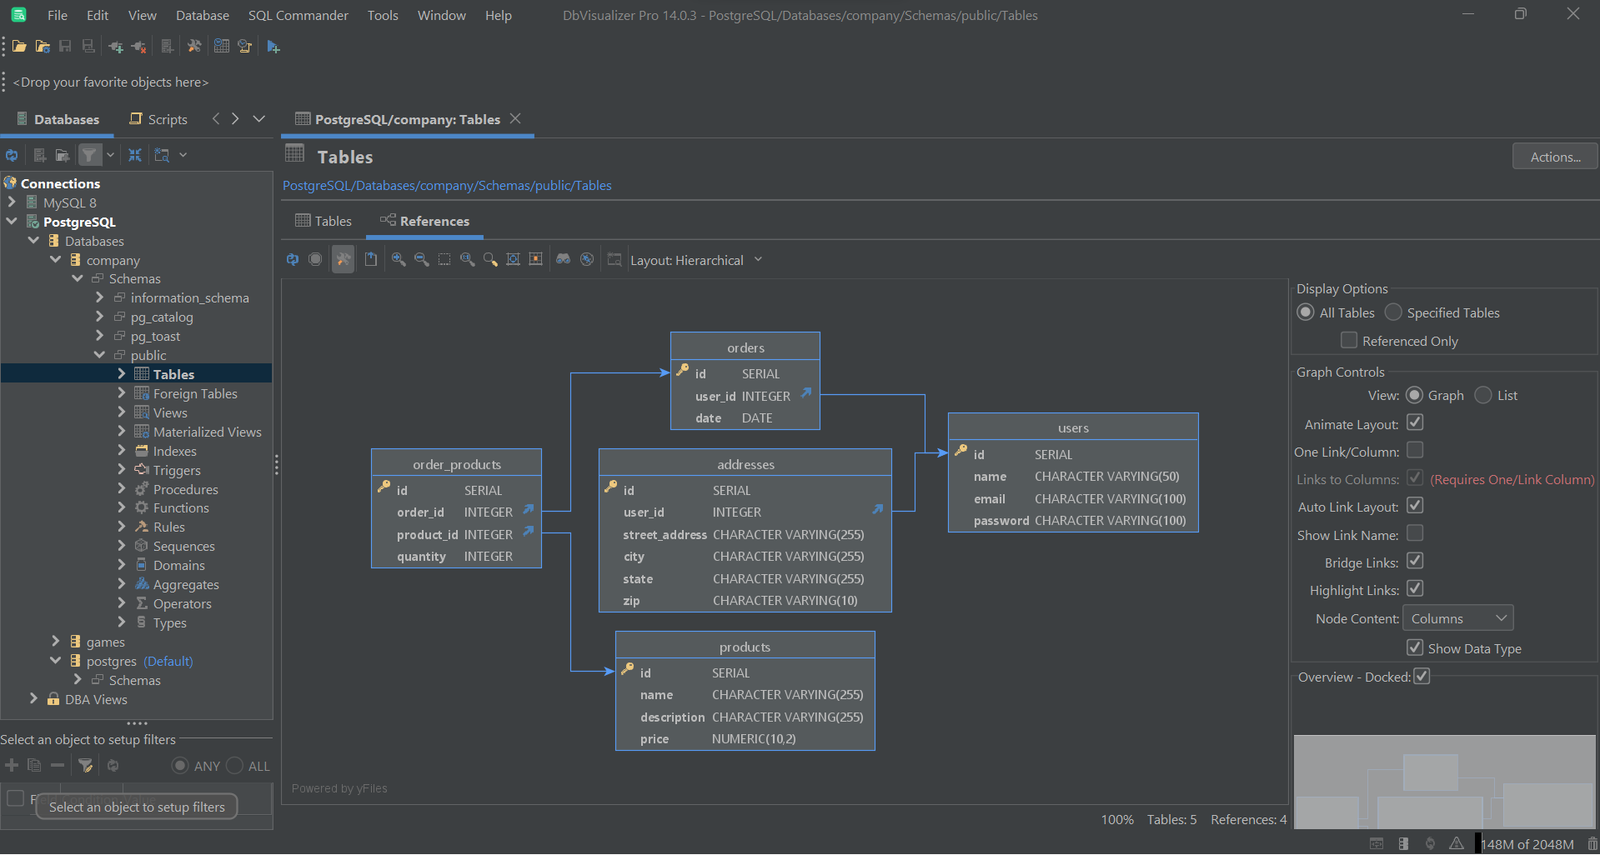Screen dimensions: 1600x855
Task: Click the export graph icon
Action: (371, 259)
